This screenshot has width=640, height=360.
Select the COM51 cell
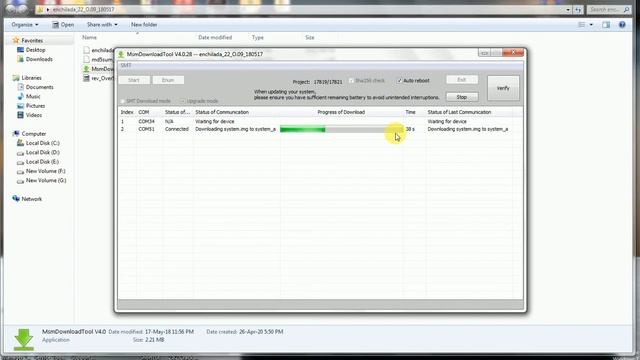coord(146,129)
